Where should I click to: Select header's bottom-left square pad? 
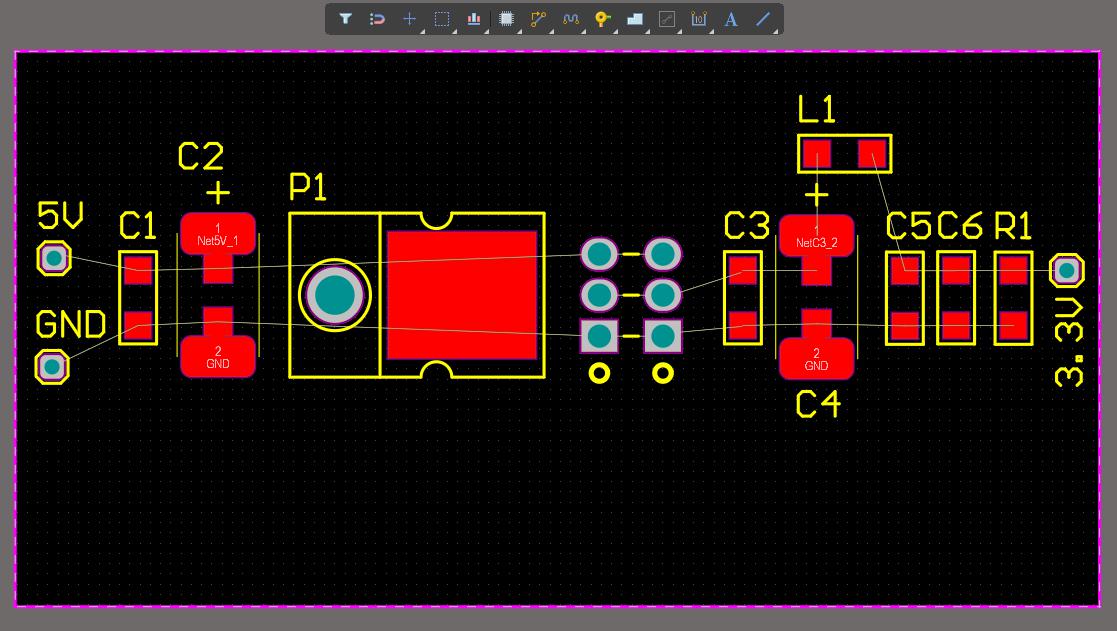(x=599, y=336)
